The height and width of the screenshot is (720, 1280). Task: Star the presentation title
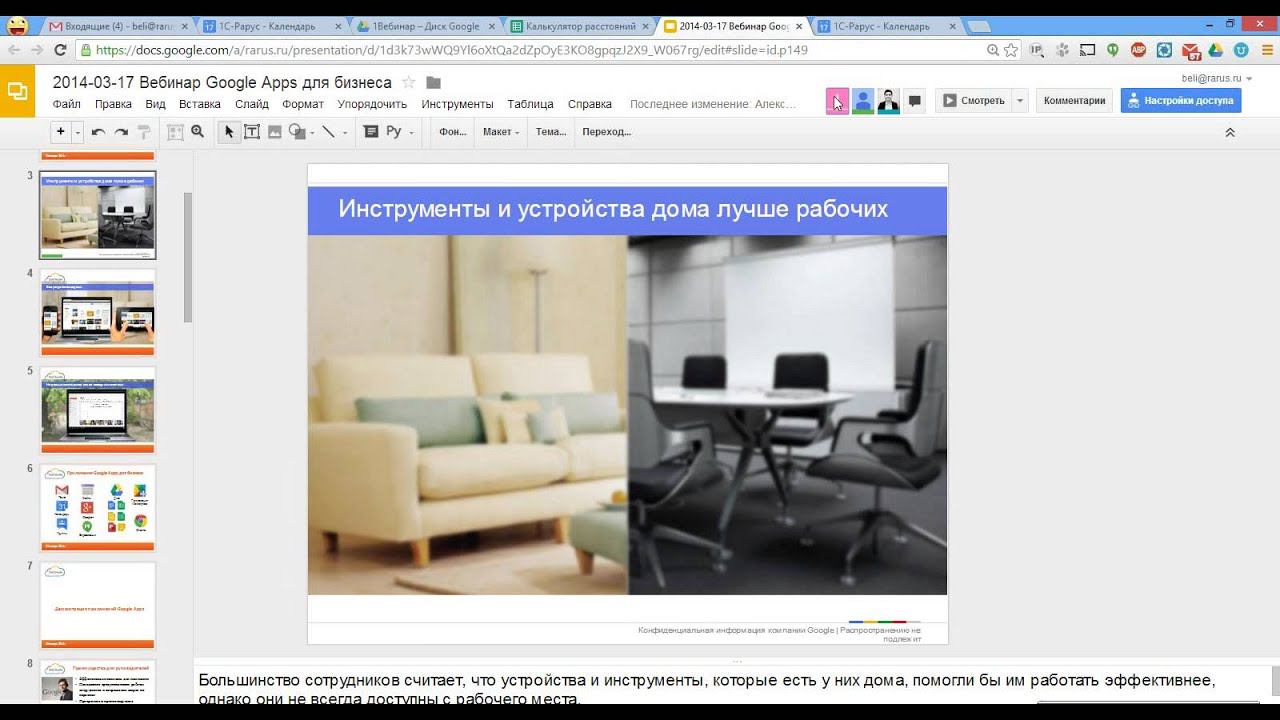[x=408, y=82]
